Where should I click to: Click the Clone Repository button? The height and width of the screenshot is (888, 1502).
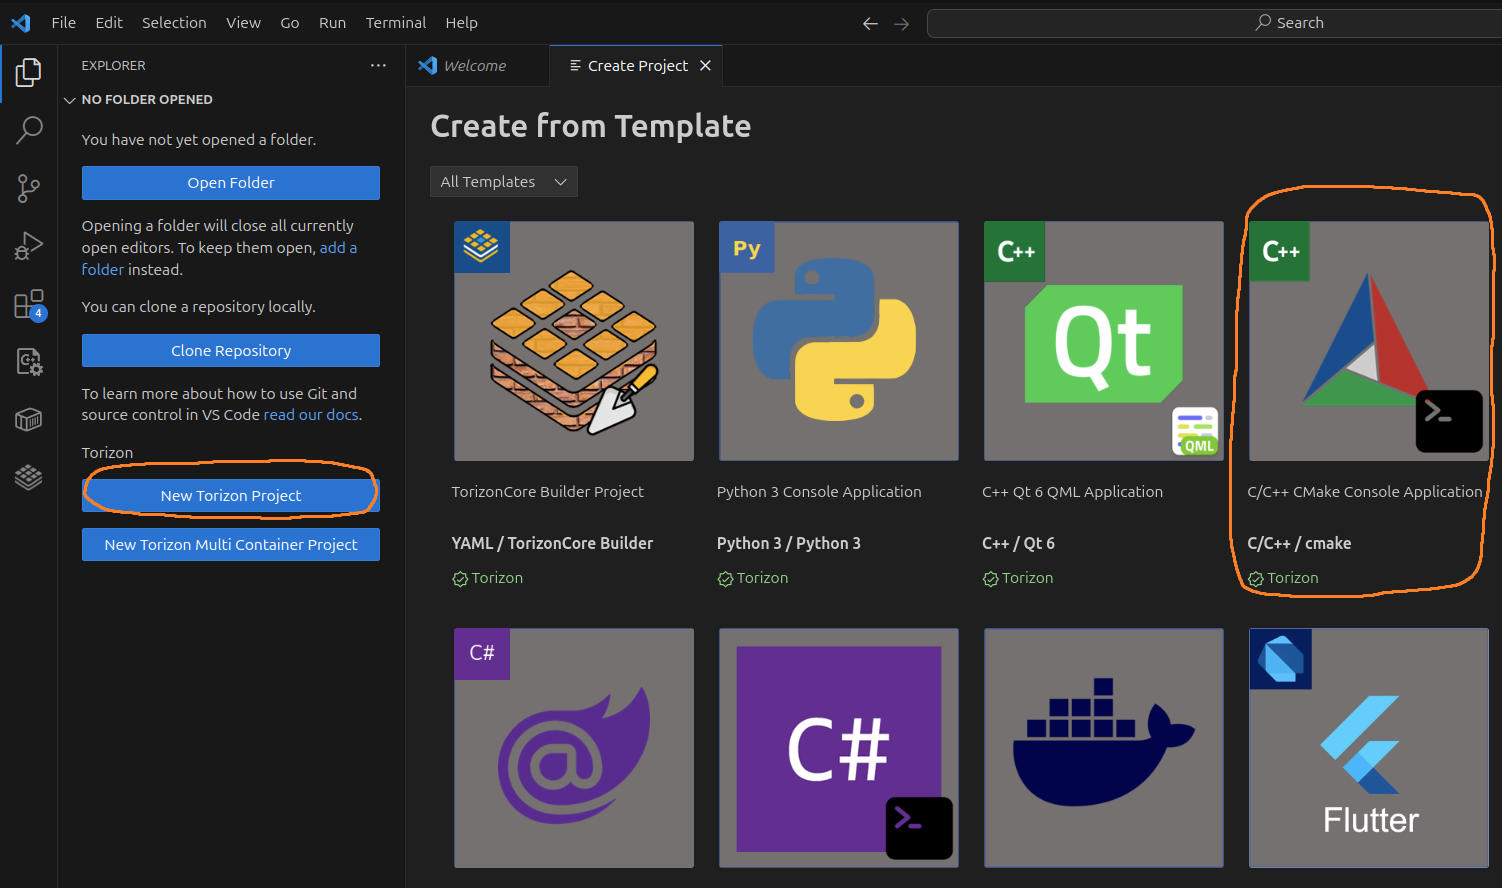[x=231, y=351]
